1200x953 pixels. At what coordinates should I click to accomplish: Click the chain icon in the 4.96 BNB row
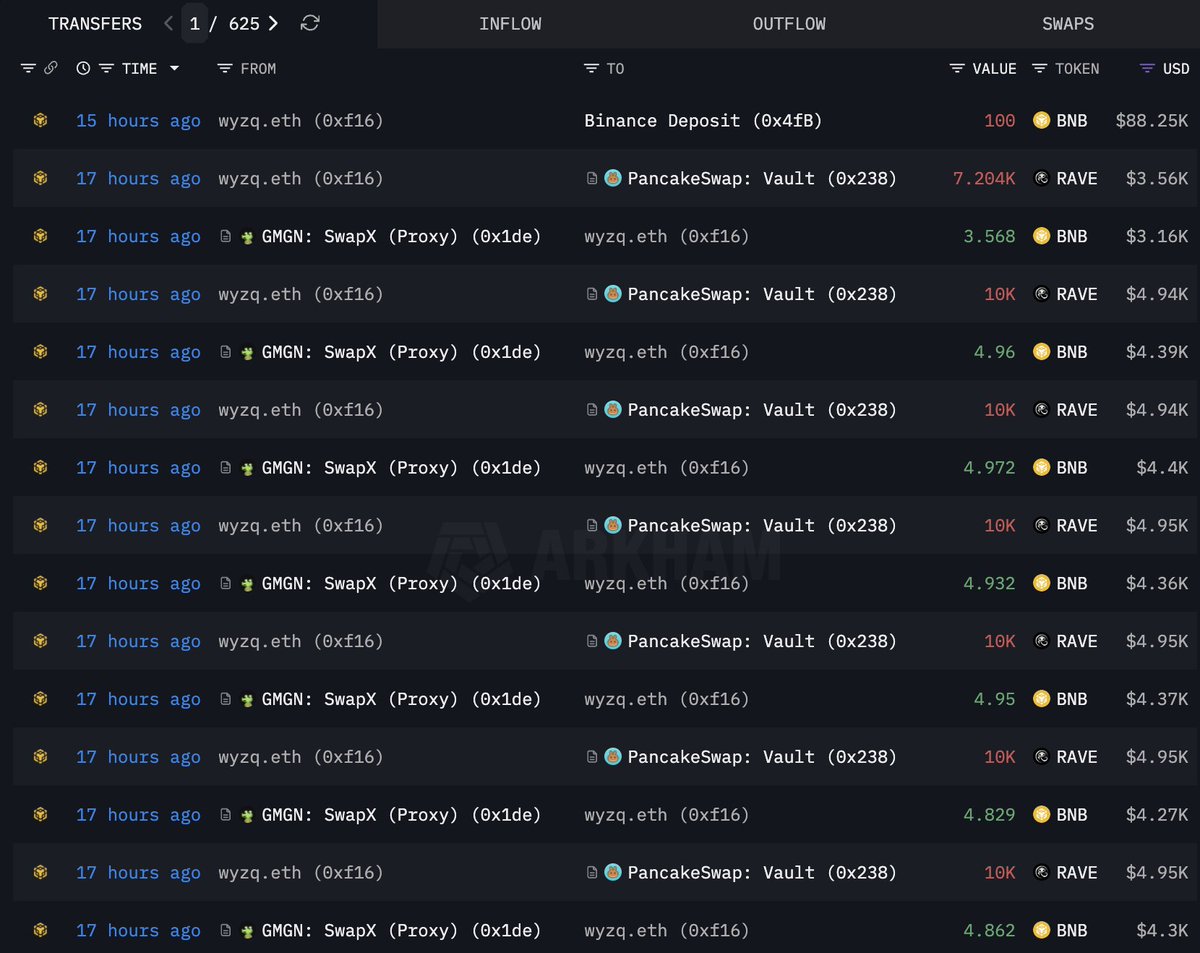coord(40,352)
